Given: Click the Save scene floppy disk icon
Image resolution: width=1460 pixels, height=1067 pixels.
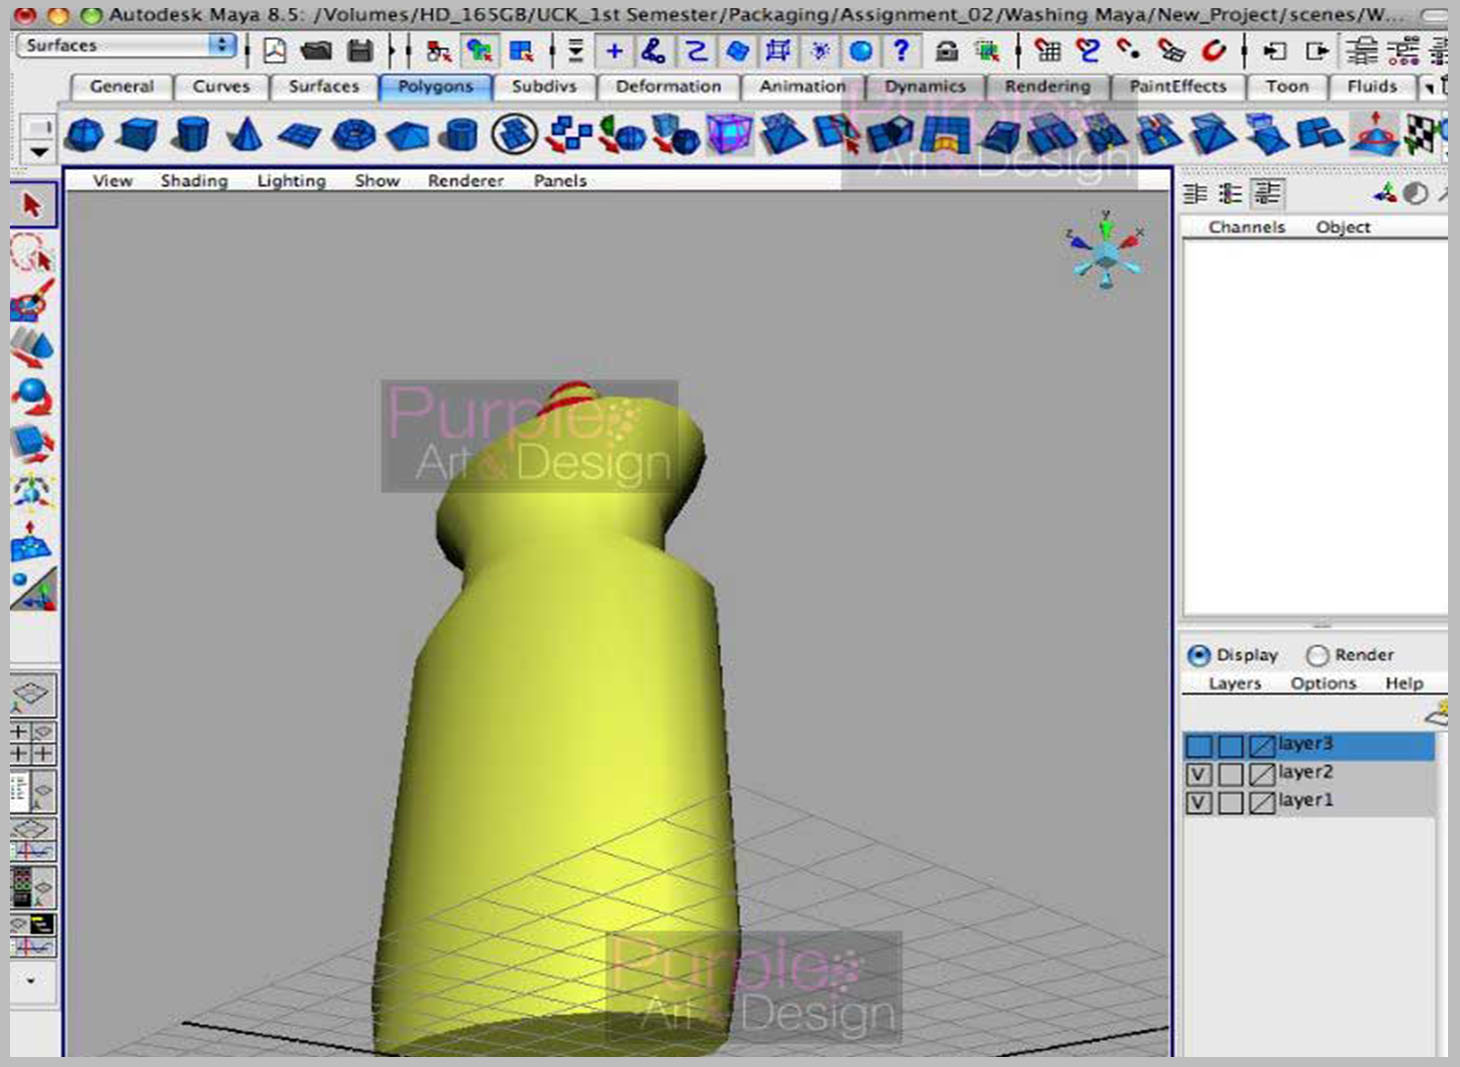Looking at the screenshot, I should click(x=360, y=50).
